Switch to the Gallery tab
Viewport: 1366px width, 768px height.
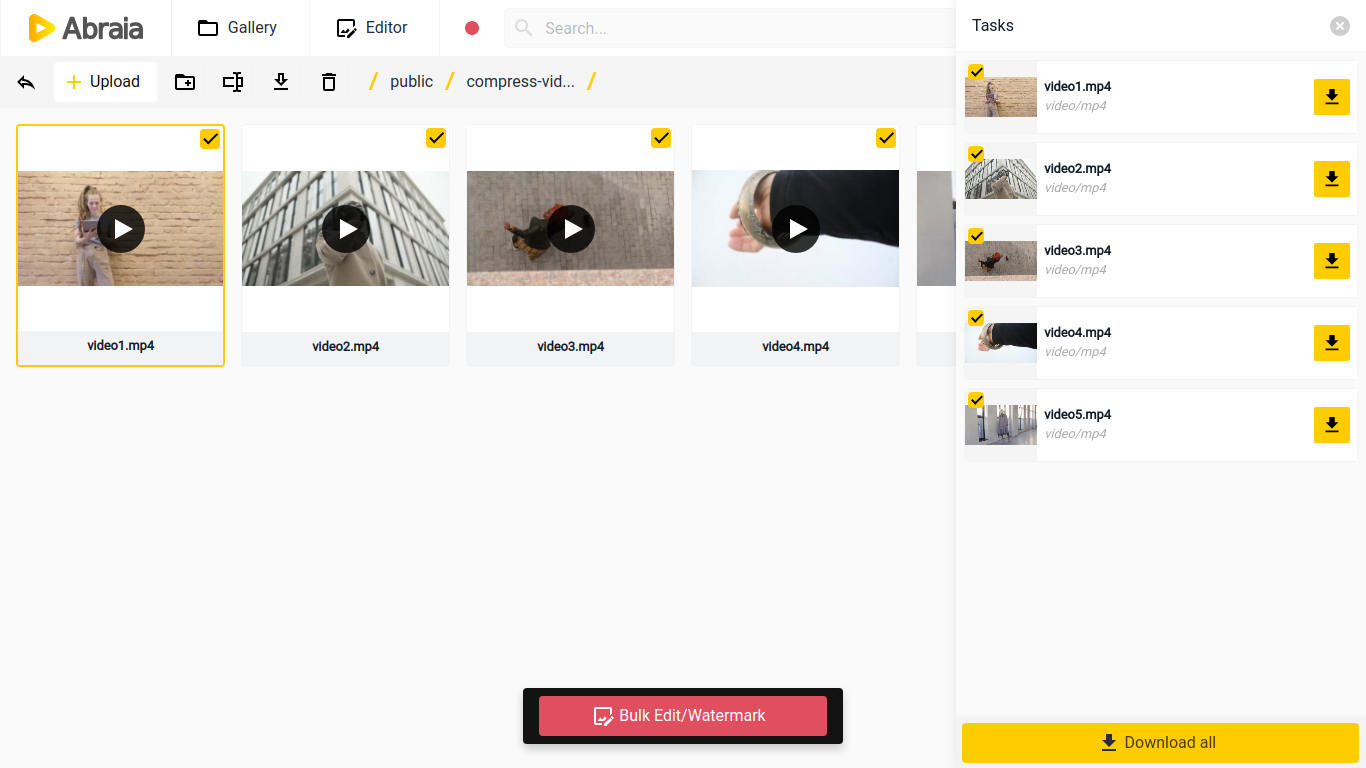239,28
